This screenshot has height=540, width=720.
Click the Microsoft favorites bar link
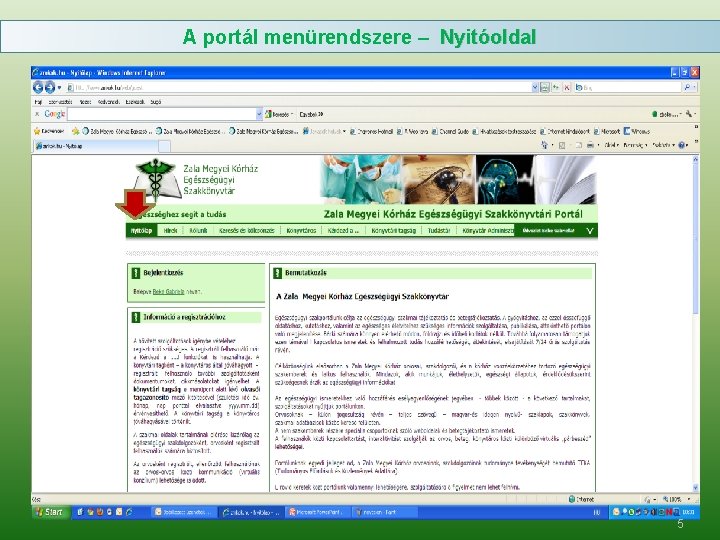click(x=607, y=131)
